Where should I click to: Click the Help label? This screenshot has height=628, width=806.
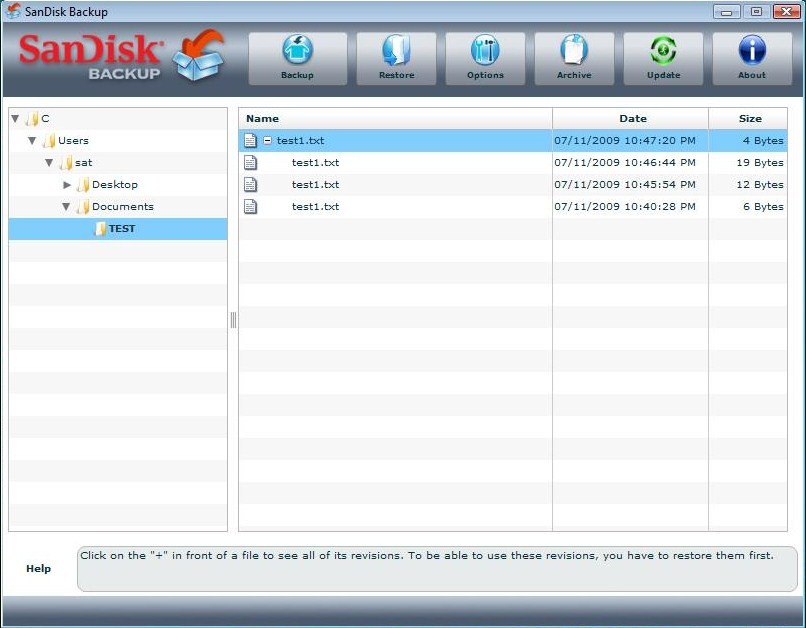(x=39, y=568)
